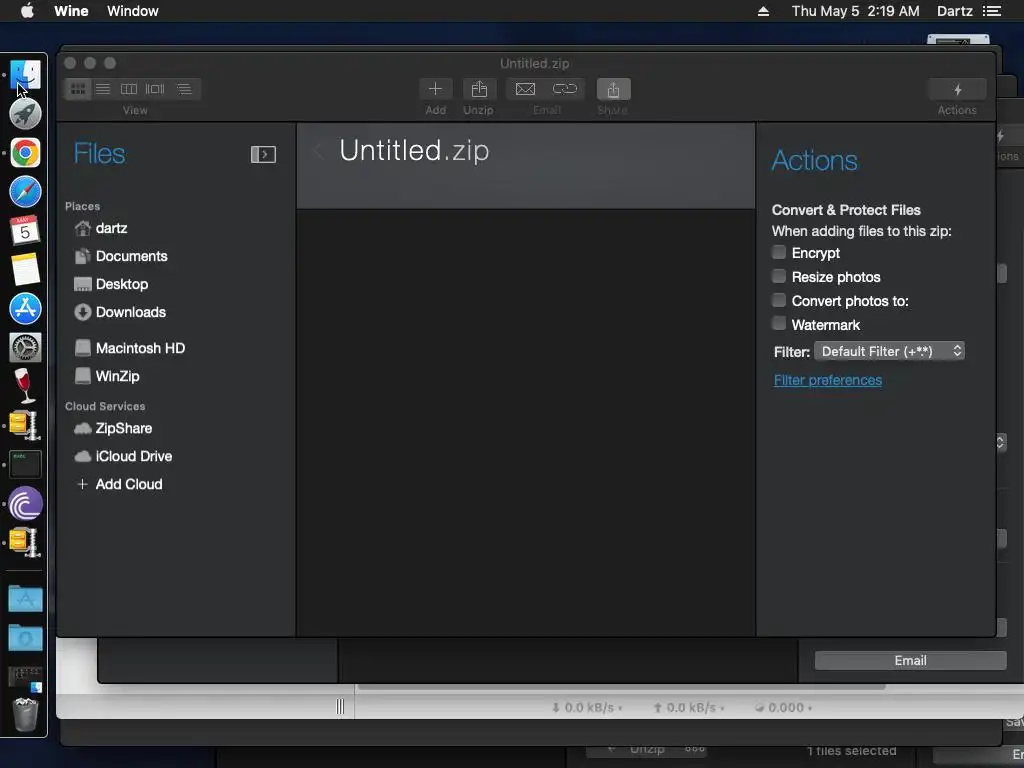The height and width of the screenshot is (768, 1024).
Task: Click the divider handle in torrent window status bar
Action: pos(340,706)
